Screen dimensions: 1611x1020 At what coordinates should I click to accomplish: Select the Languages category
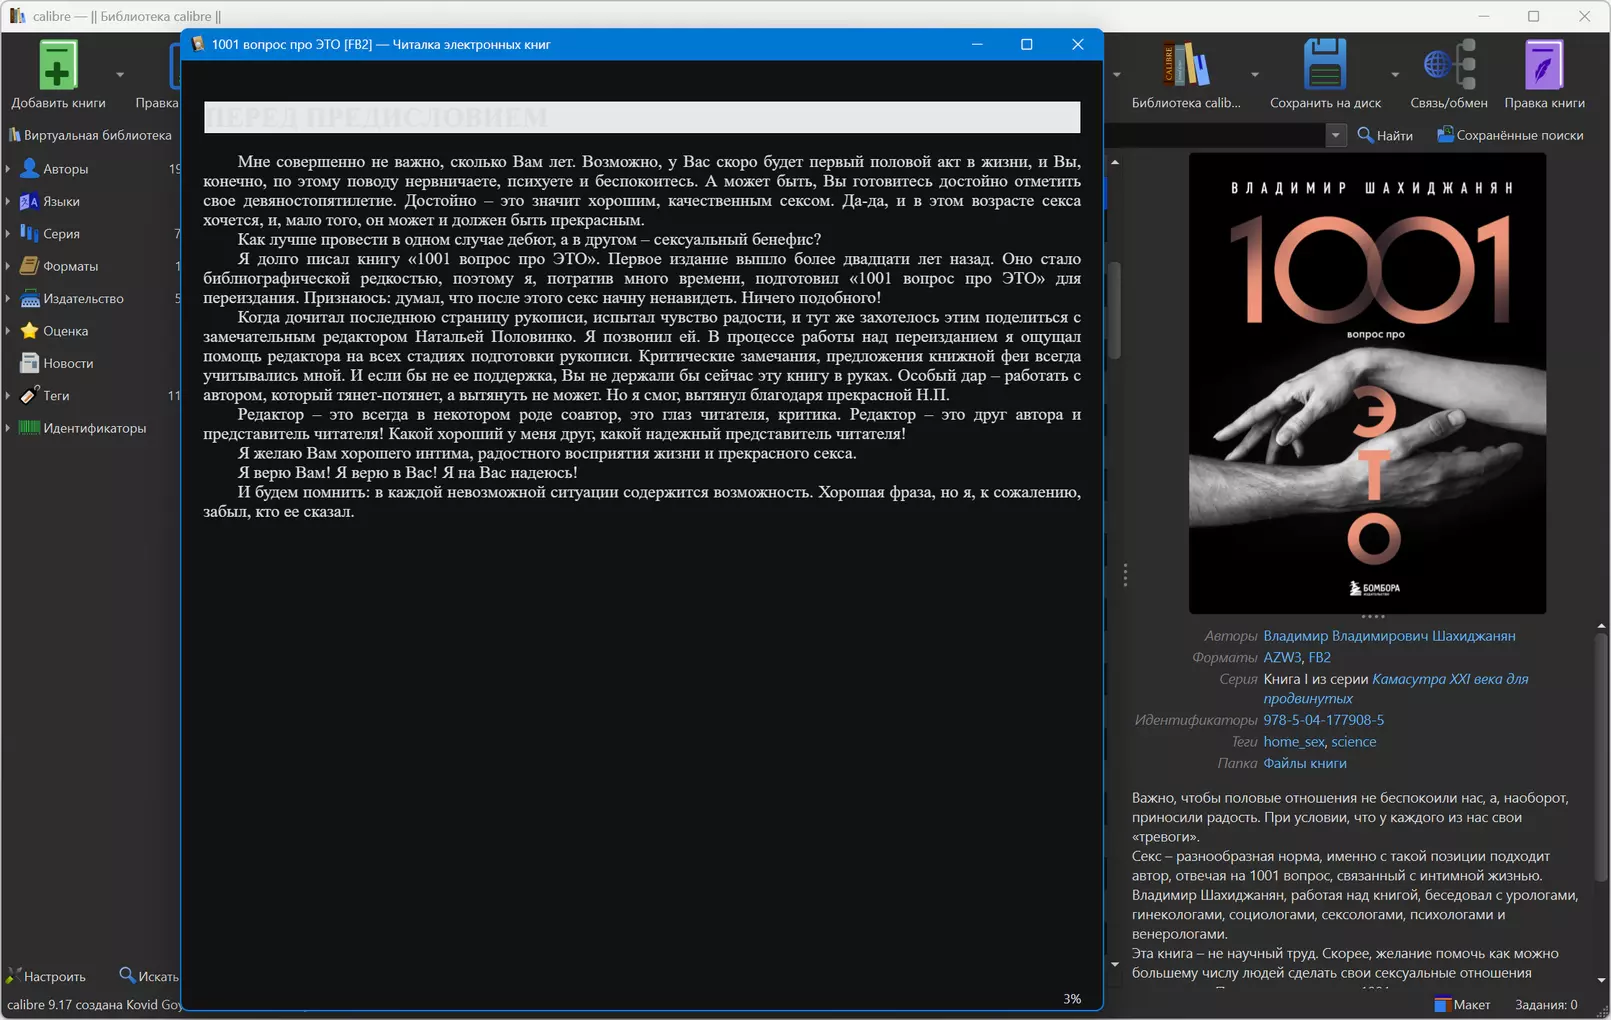click(x=61, y=201)
